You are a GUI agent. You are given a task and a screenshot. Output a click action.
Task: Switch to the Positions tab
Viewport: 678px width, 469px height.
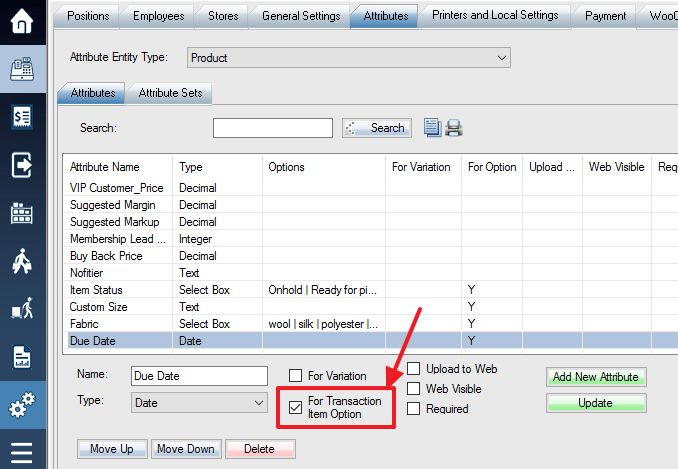[x=88, y=16]
